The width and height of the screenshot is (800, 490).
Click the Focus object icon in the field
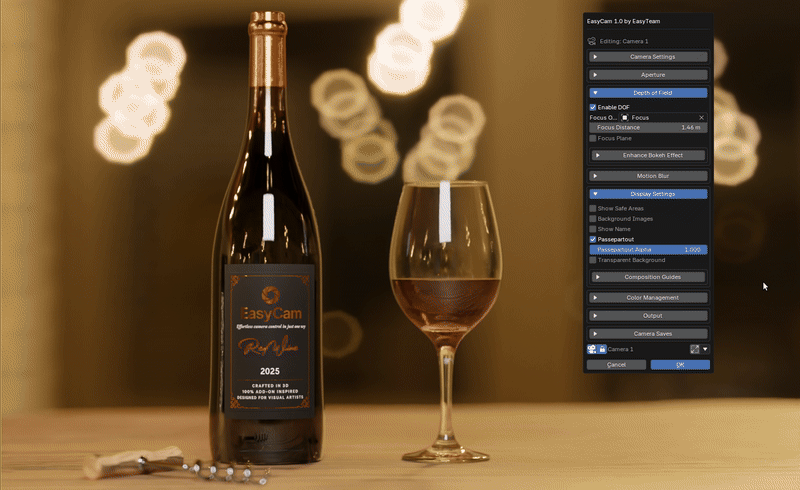[x=624, y=117]
